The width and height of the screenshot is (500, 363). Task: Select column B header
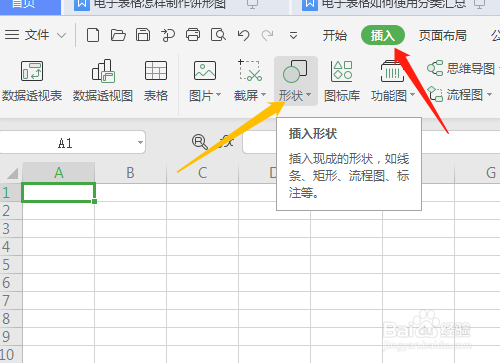click(130, 173)
